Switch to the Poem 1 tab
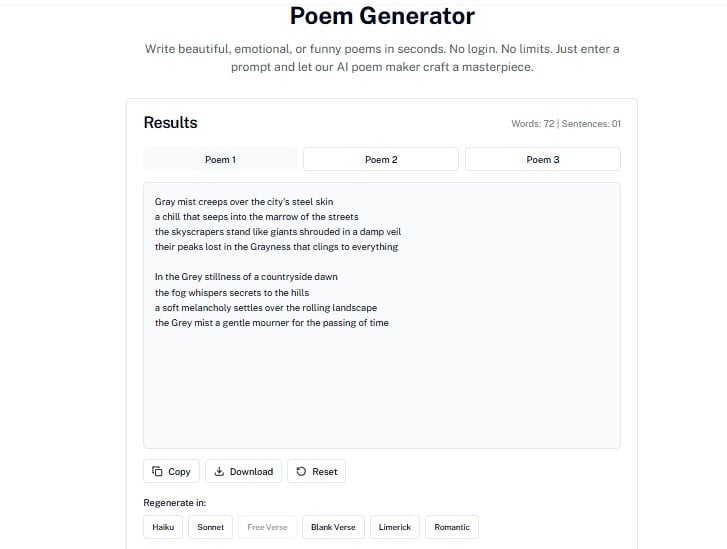 pyautogui.click(x=220, y=160)
